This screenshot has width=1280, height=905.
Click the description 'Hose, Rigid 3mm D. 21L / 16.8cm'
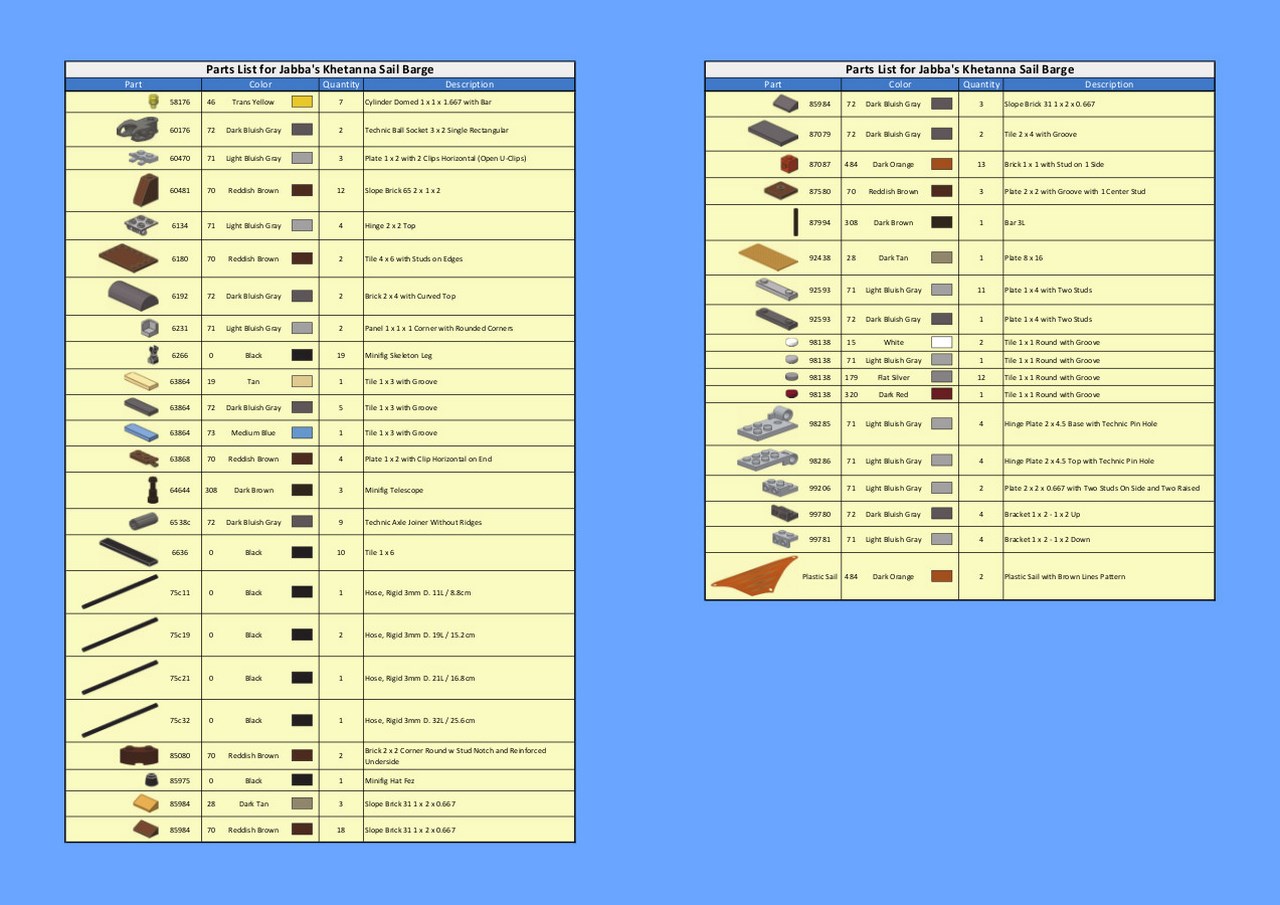coord(420,678)
